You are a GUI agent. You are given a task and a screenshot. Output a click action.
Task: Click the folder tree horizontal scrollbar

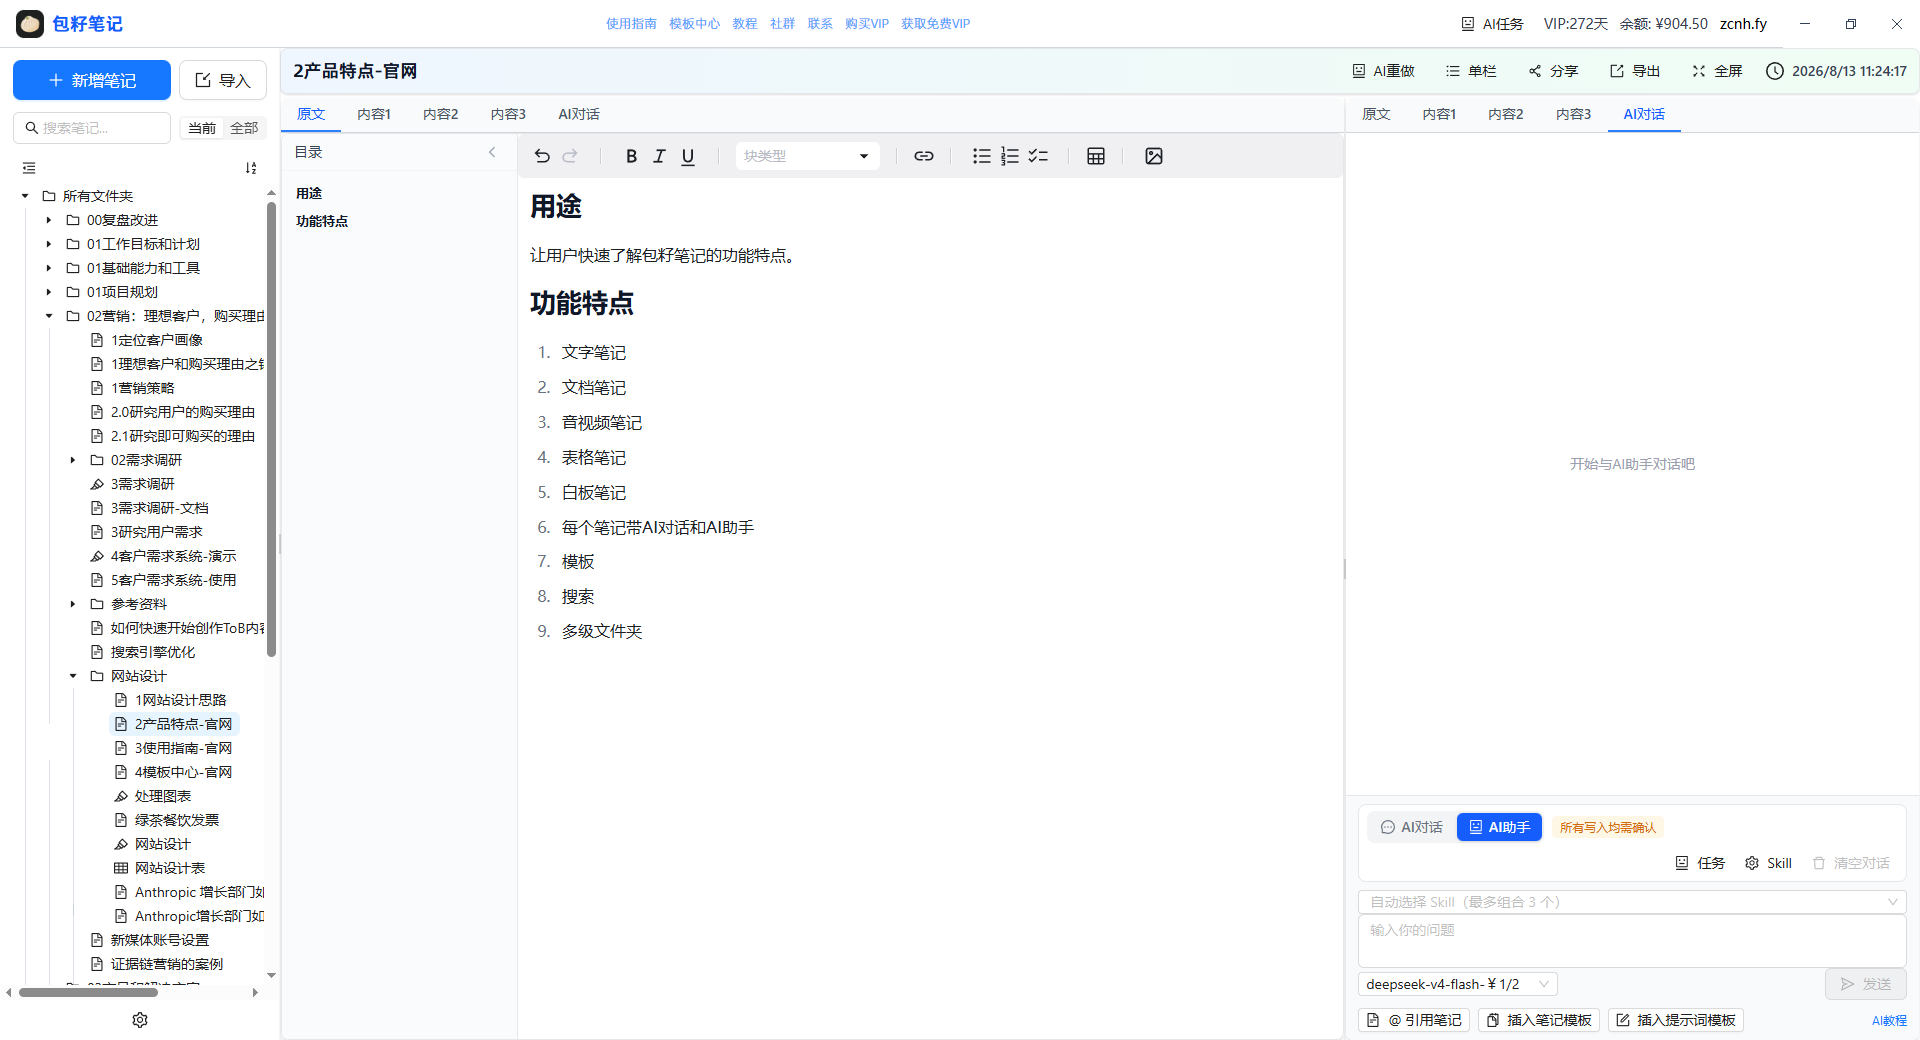(x=88, y=993)
